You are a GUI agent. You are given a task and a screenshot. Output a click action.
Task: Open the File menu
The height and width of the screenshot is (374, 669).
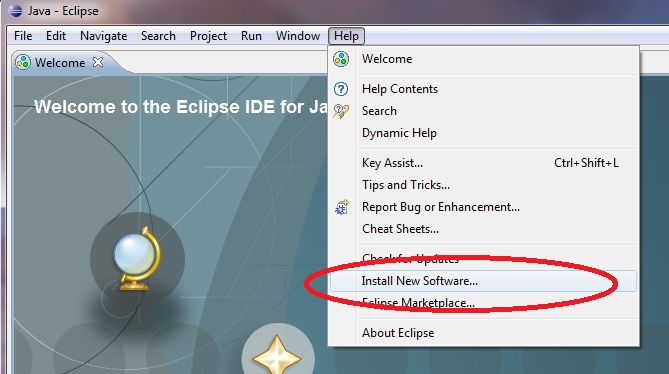coord(23,36)
